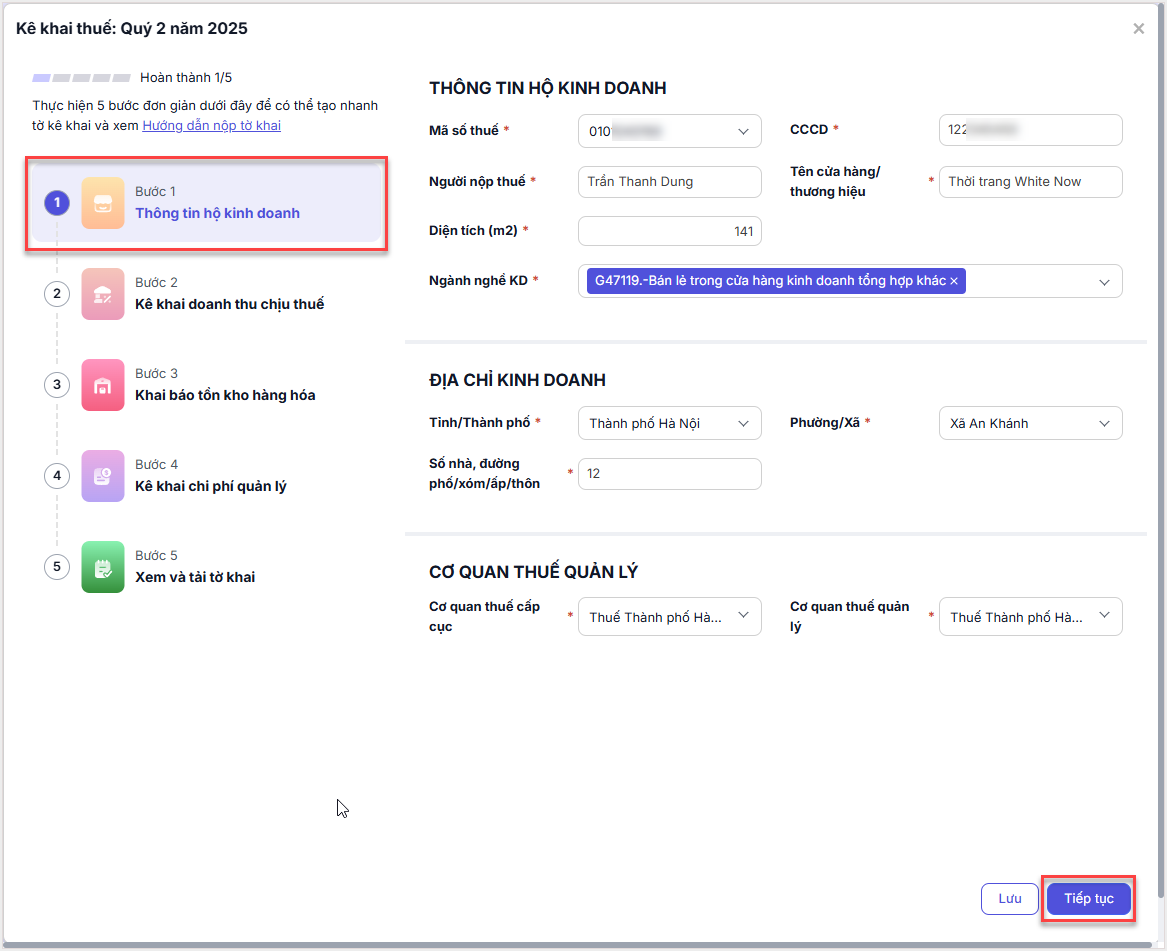Expand the Phường/Xã dropdown

[1104, 424]
